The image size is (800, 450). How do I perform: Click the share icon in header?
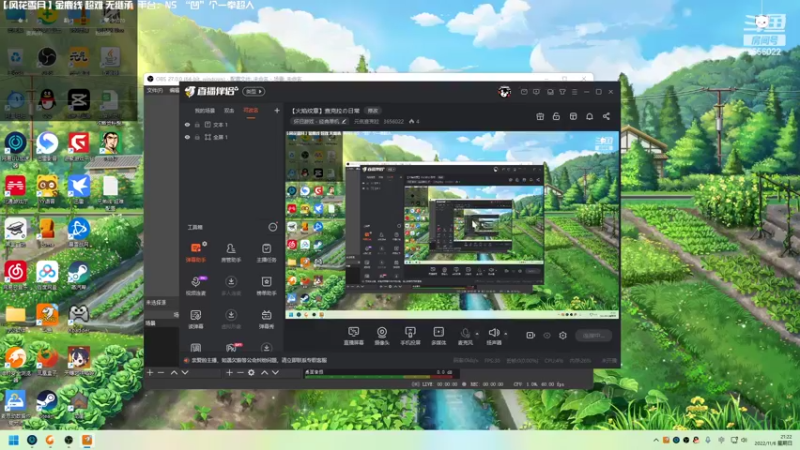pos(606,116)
